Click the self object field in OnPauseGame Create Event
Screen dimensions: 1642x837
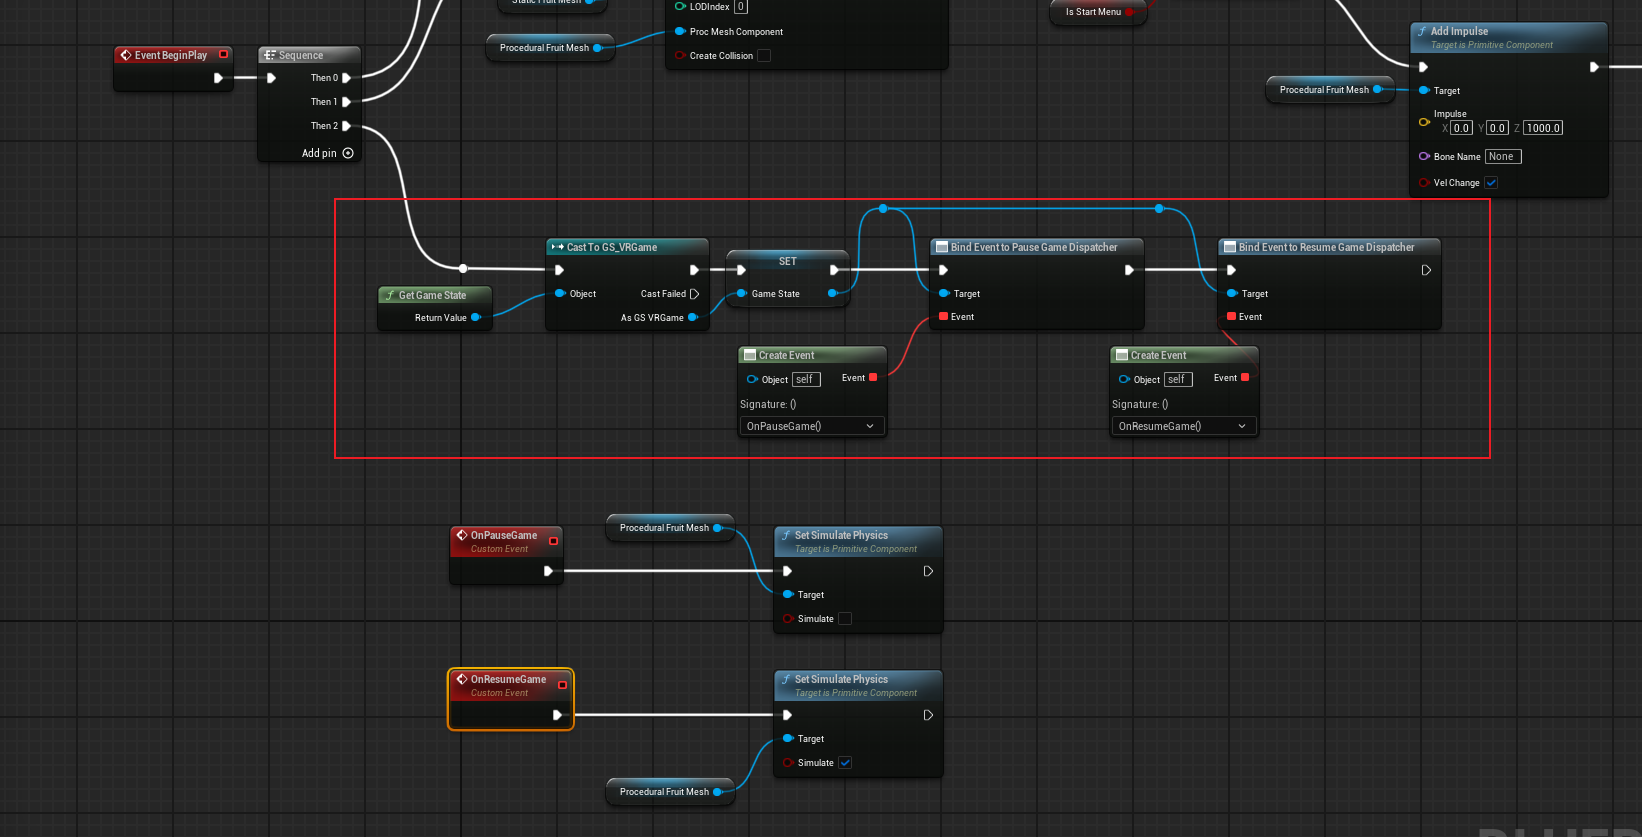pos(806,380)
